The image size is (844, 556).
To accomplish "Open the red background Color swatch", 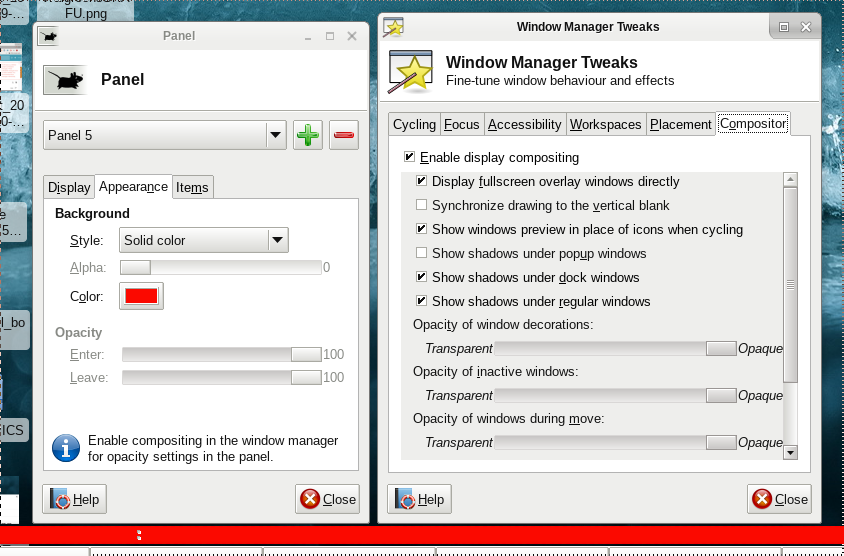I will 141,296.
